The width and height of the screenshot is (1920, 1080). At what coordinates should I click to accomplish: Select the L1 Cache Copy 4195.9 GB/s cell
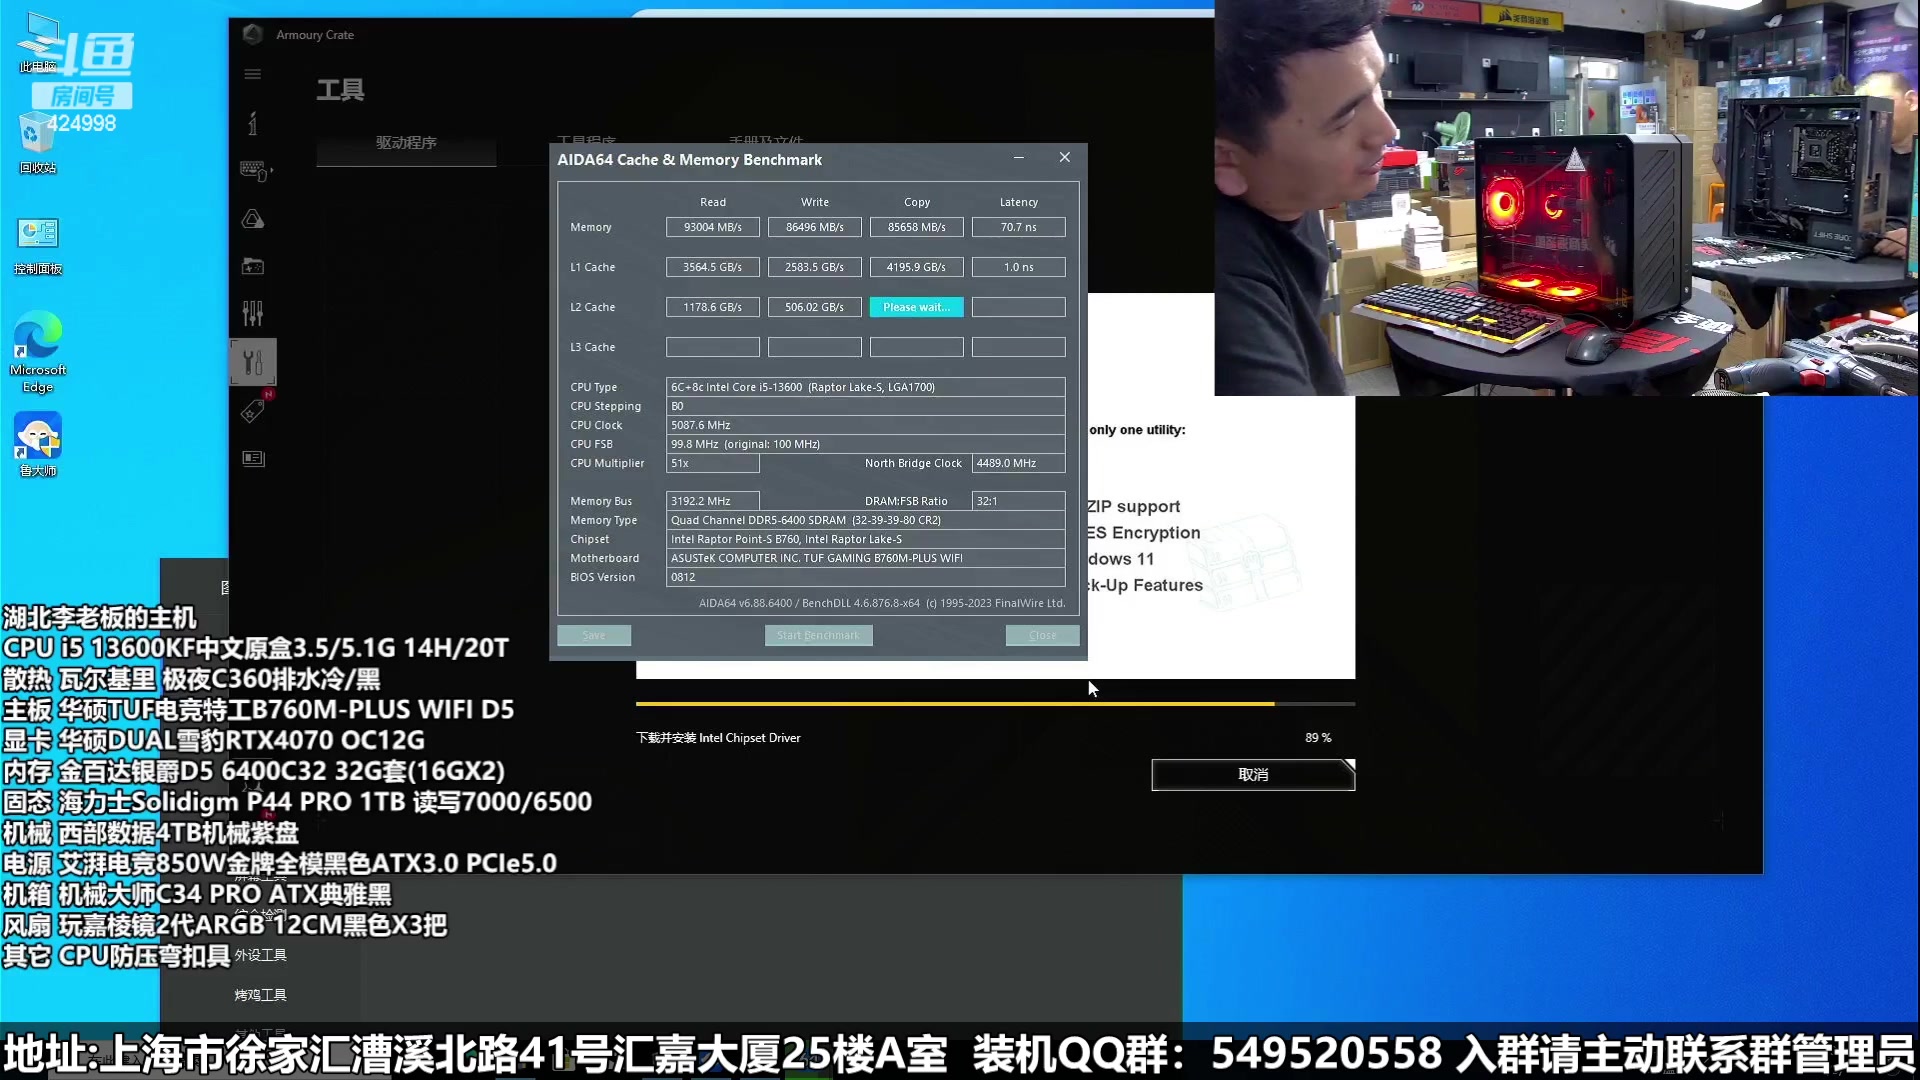pyautogui.click(x=917, y=267)
